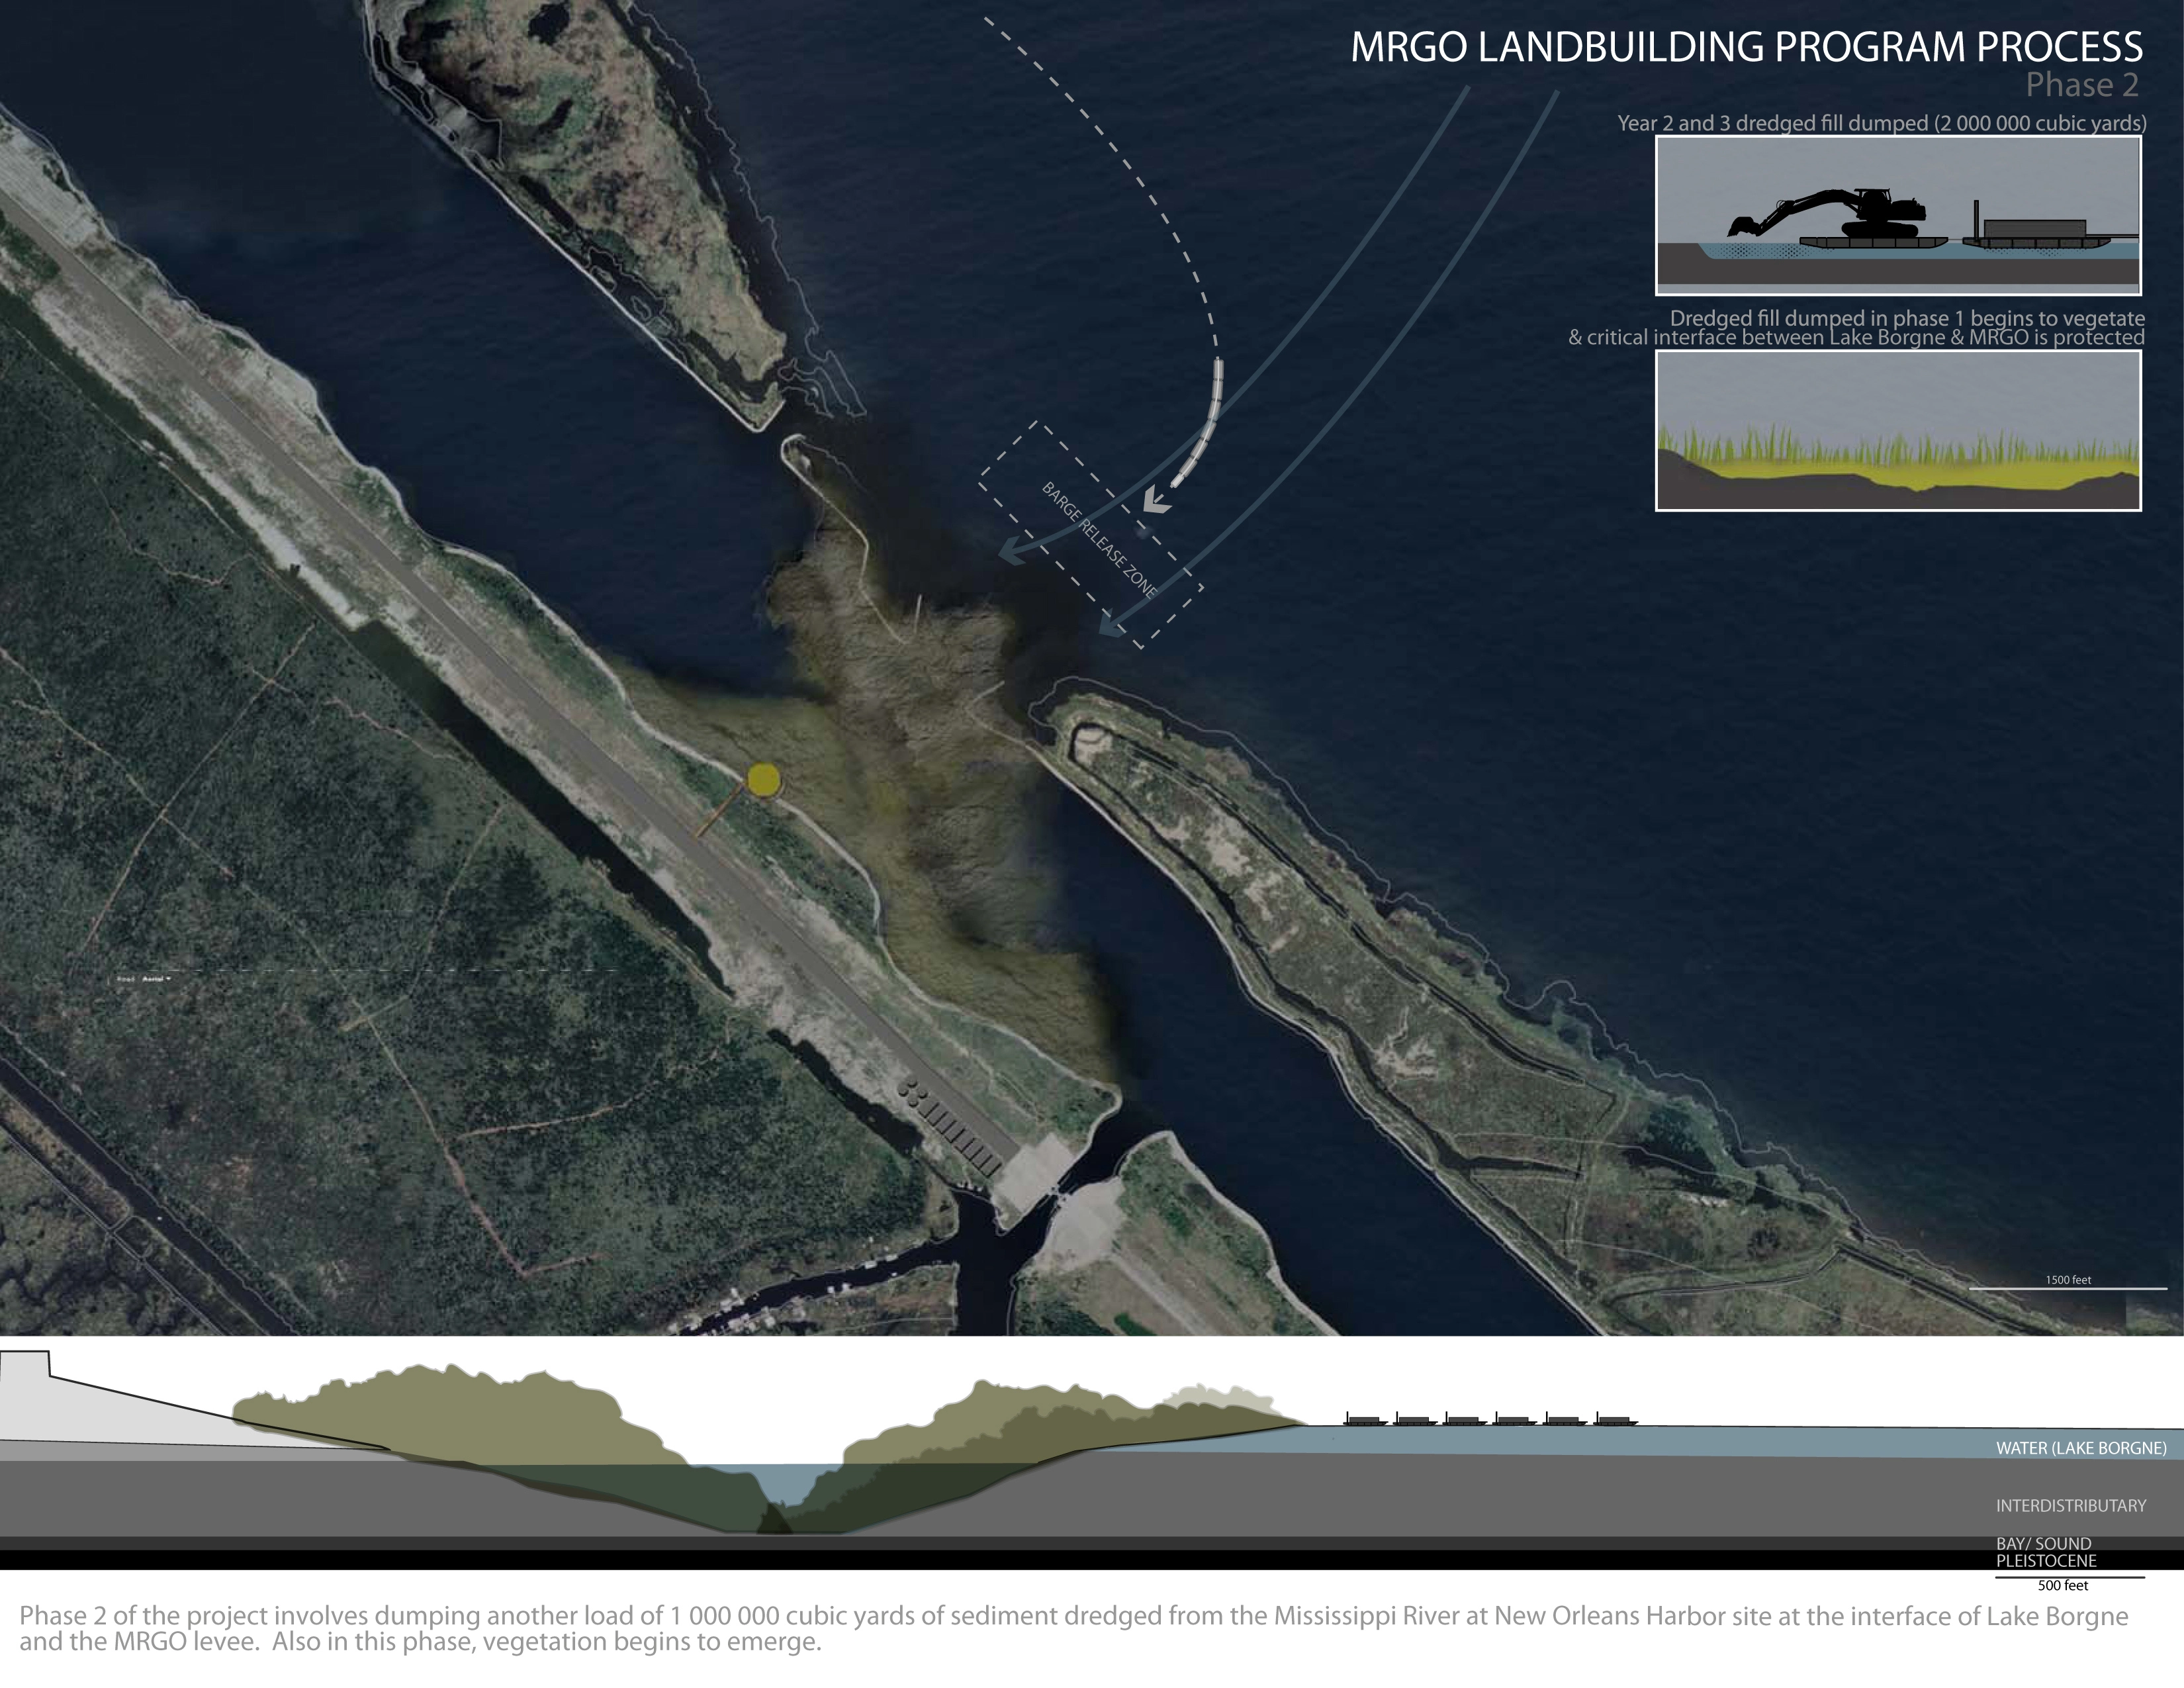The image size is (2184, 1688).
Task: Click the INTERDISTRIBUTARY layer label
Action: (2071, 1505)
